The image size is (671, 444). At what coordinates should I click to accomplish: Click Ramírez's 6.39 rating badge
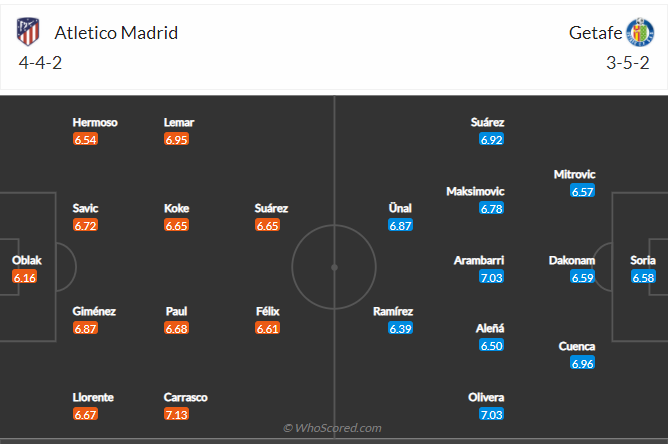click(400, 328)
